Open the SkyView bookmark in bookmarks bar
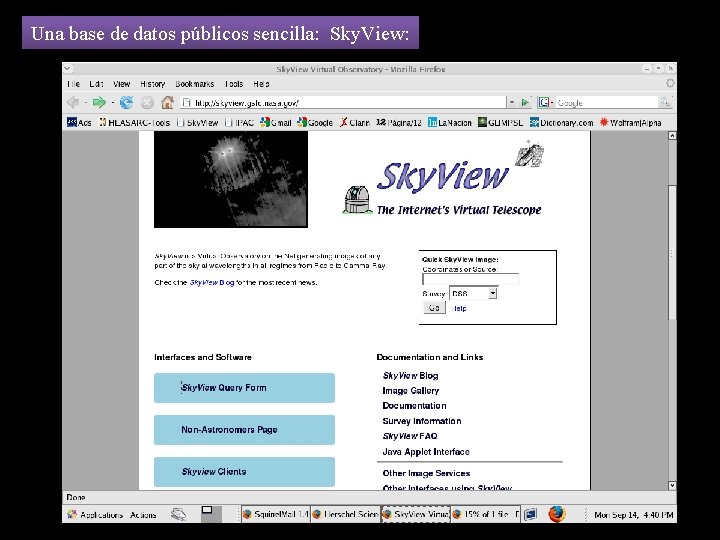 pyautogui.click(x=197, y=123)
